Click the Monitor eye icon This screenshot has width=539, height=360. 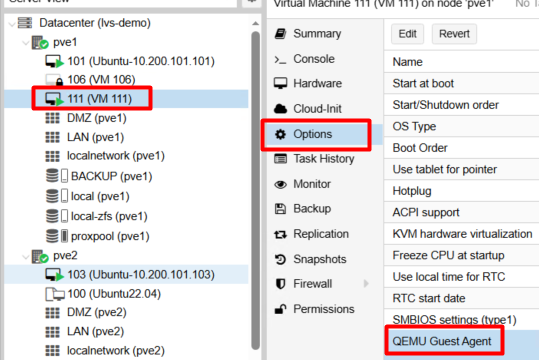(x=280, y=184)
